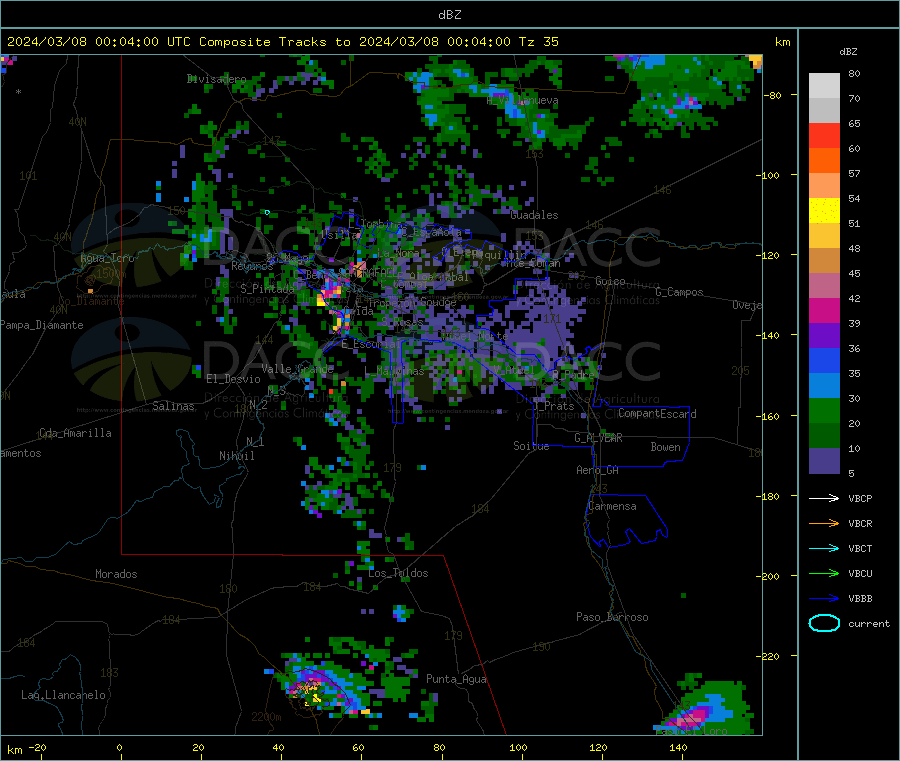Image resolution: width=900 pixels, height=761 pixels.
Task: Pick the dark green 10–20 dBZ swatch
Action: 824,436
